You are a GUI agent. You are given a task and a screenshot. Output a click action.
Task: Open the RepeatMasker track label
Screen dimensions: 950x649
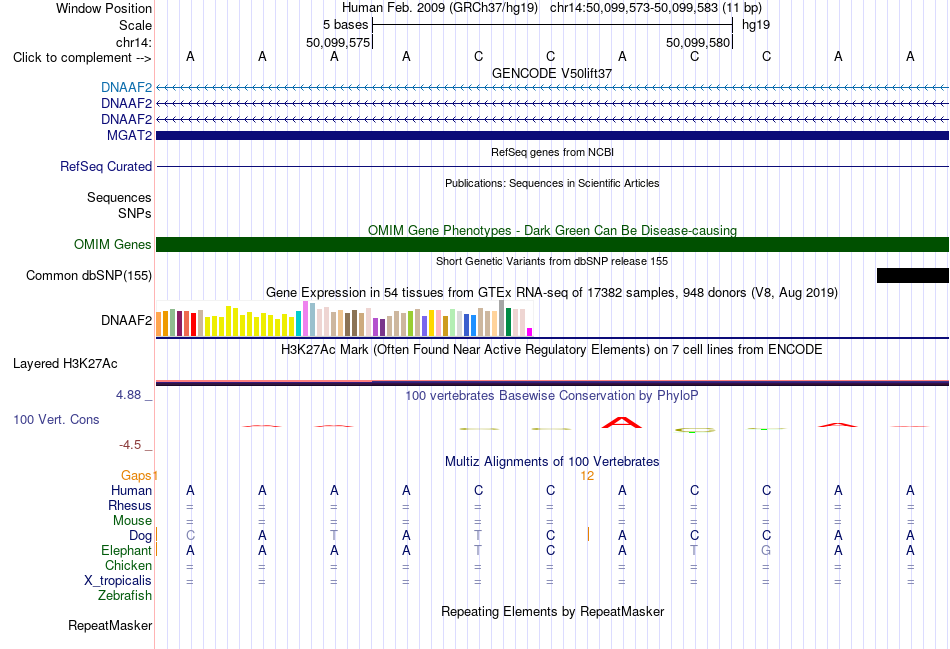point(110,625)
